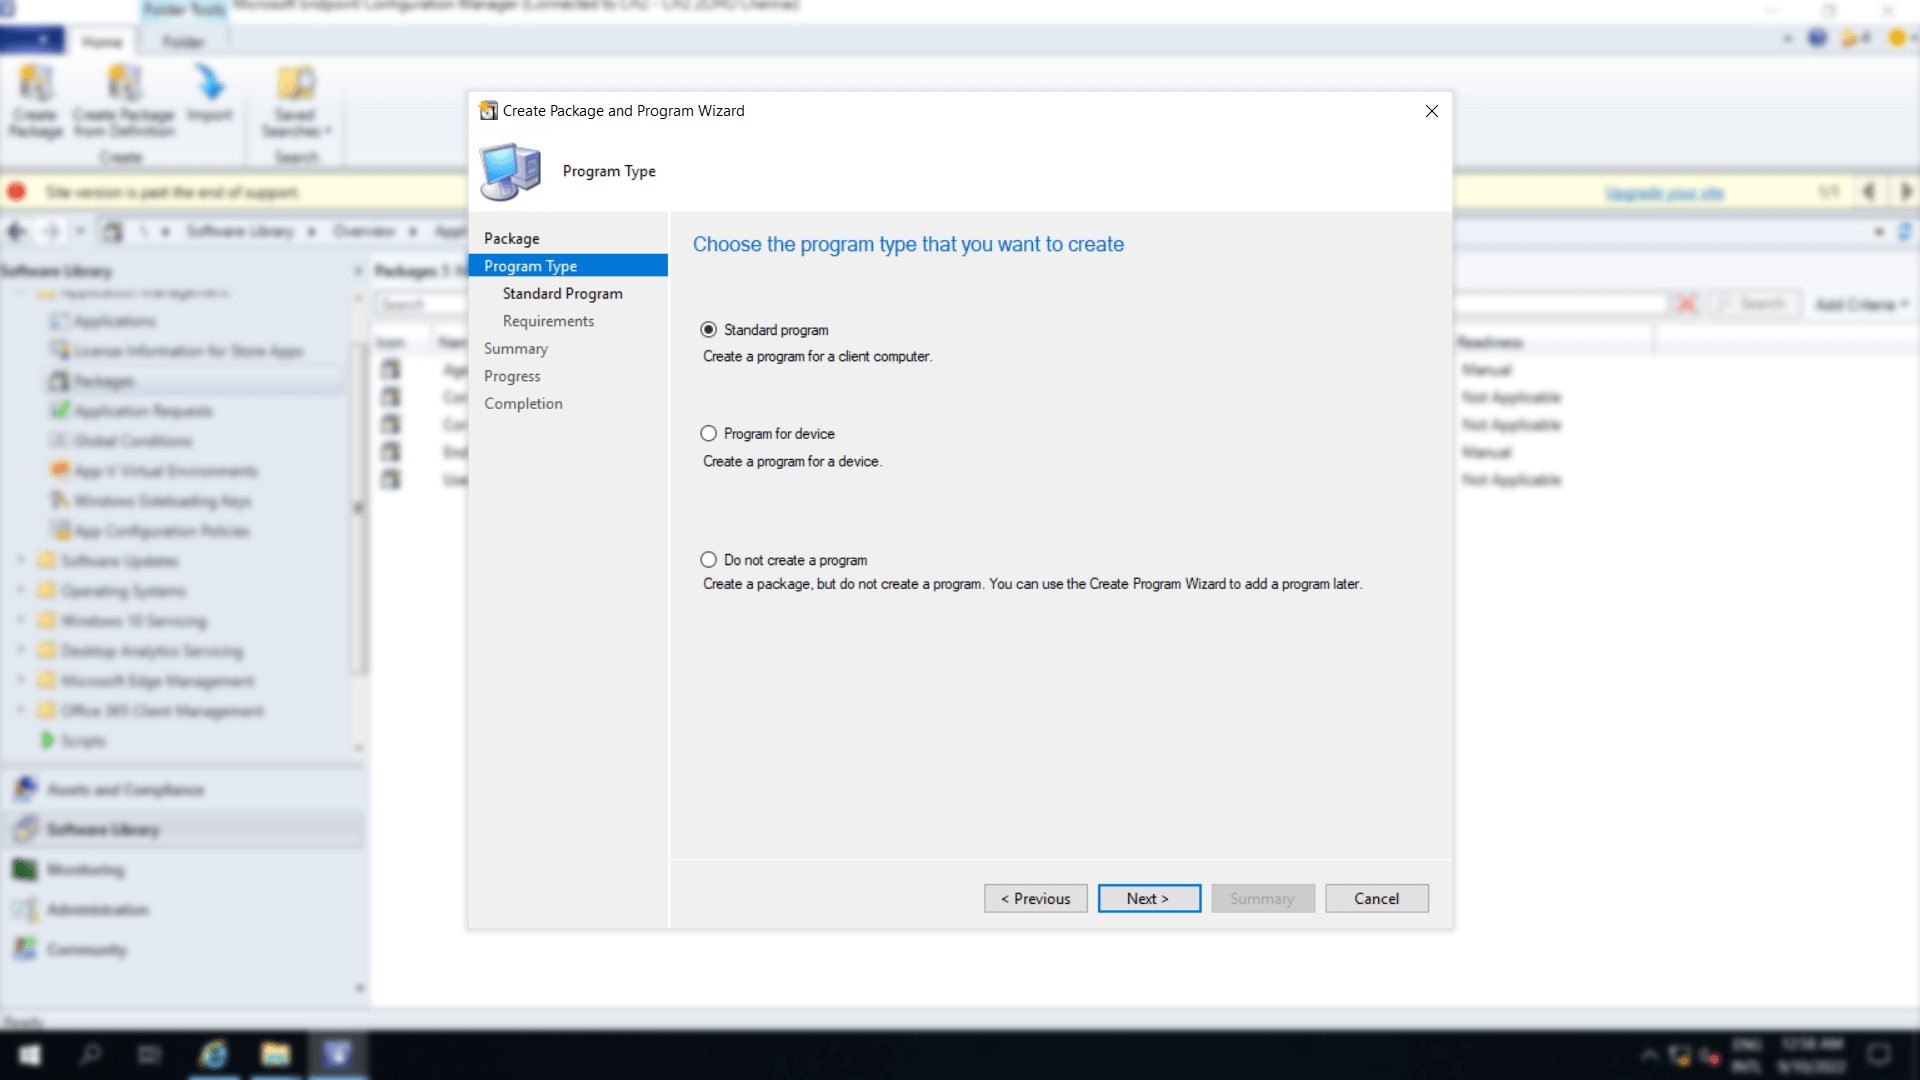The image size is (1920, 1080).
Task: Open the Add Criteria dropdown
Action: coord(1860,304)
